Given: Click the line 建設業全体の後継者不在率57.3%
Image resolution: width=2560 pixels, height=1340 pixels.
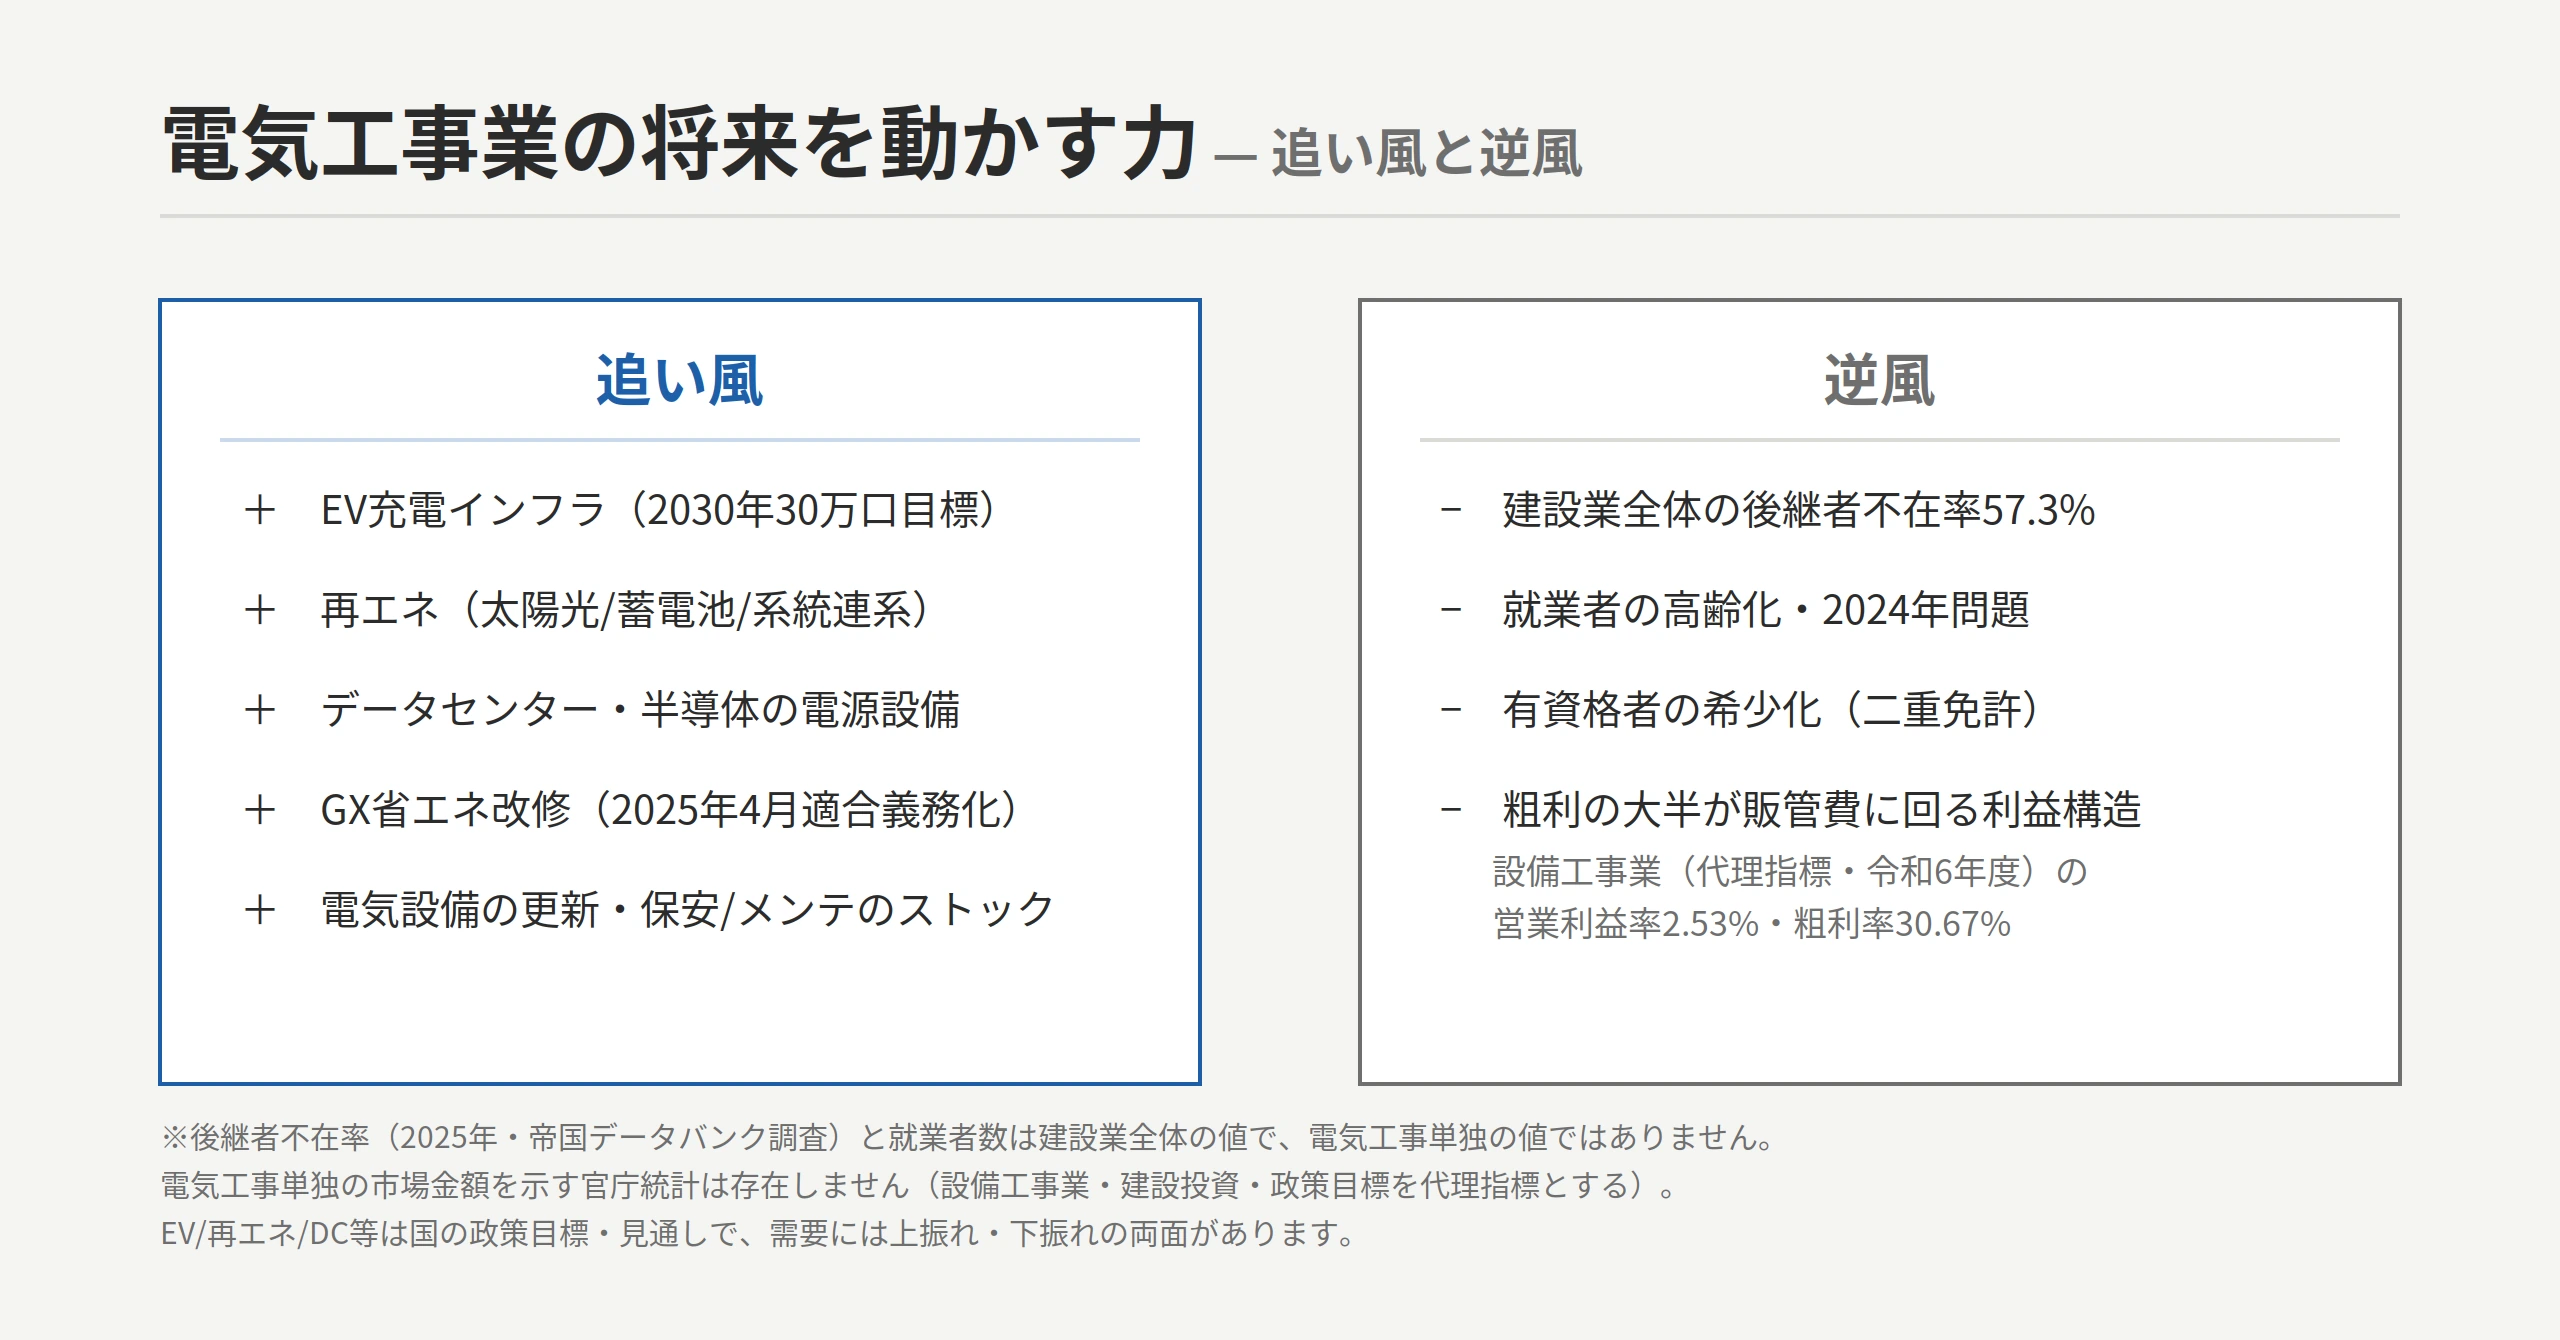Looking at the screenshot, I should point(1798,510).
